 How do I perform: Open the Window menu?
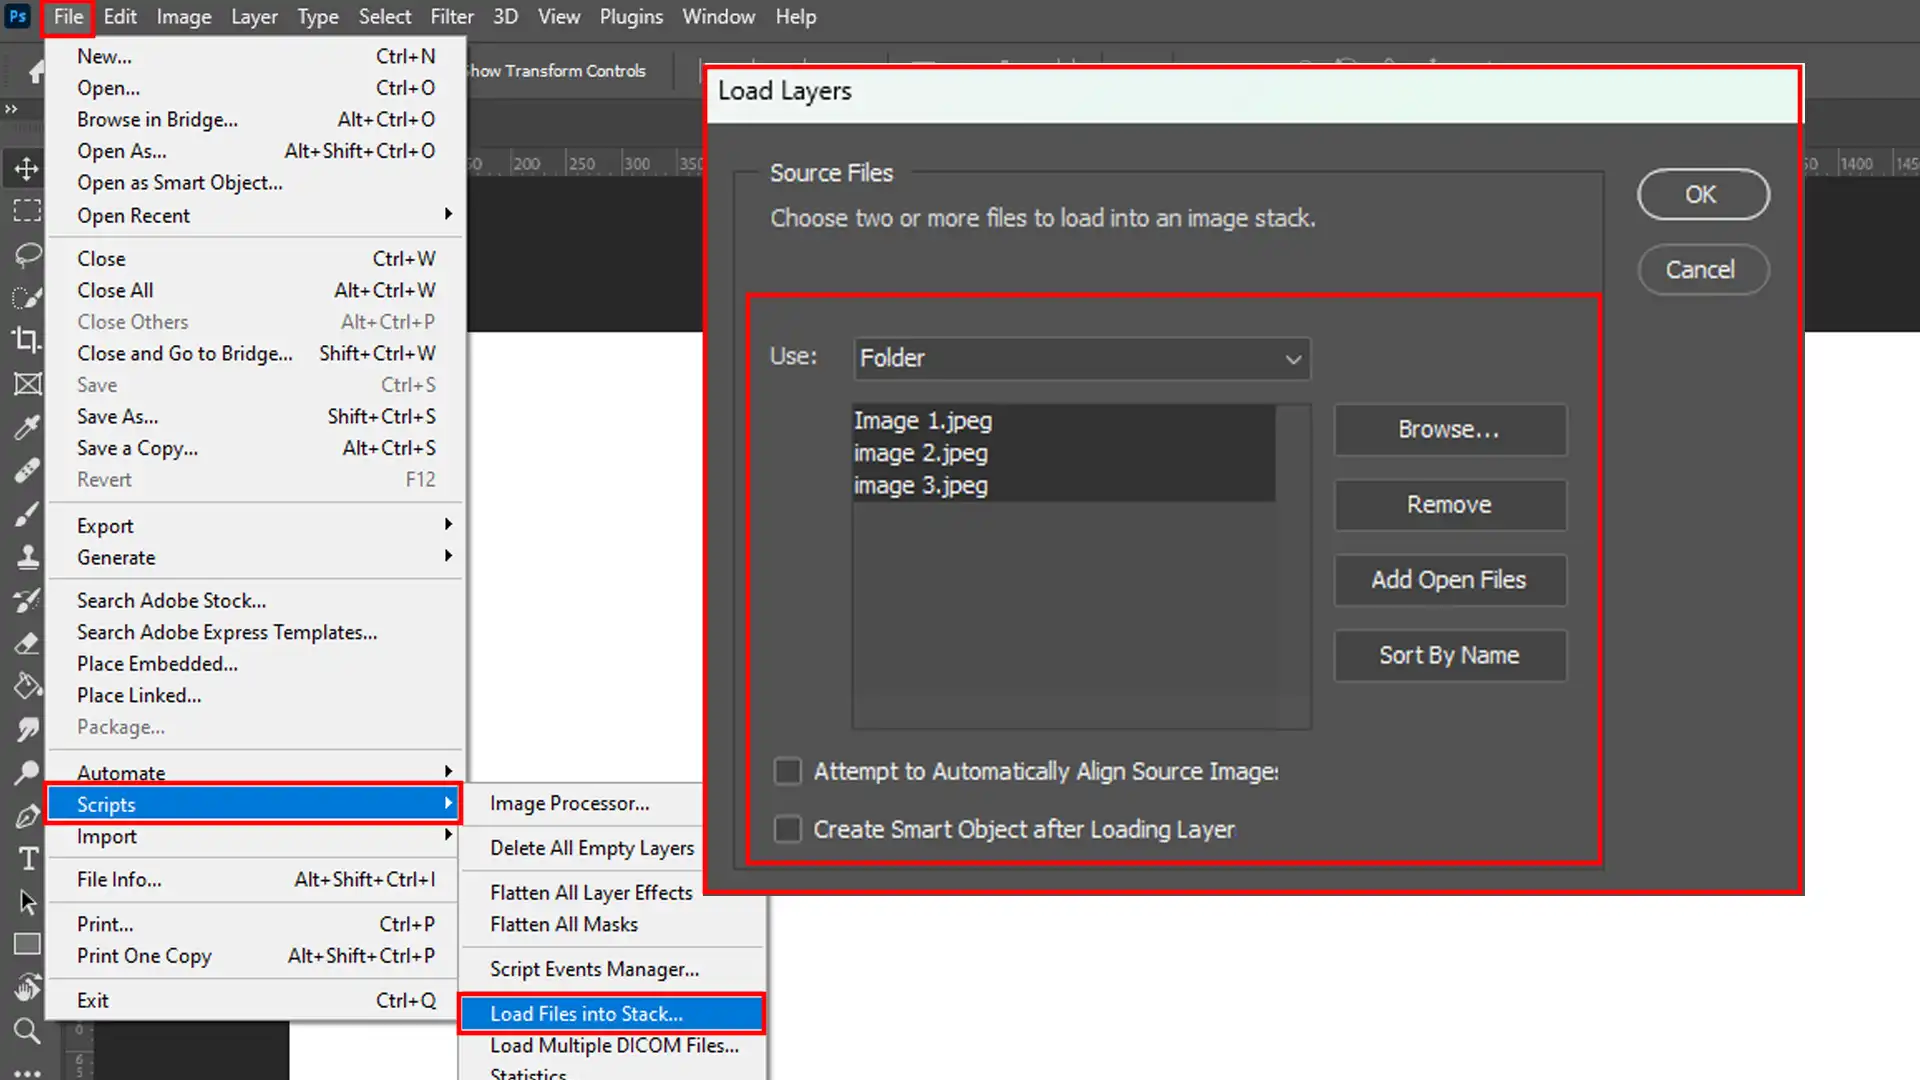718,17
